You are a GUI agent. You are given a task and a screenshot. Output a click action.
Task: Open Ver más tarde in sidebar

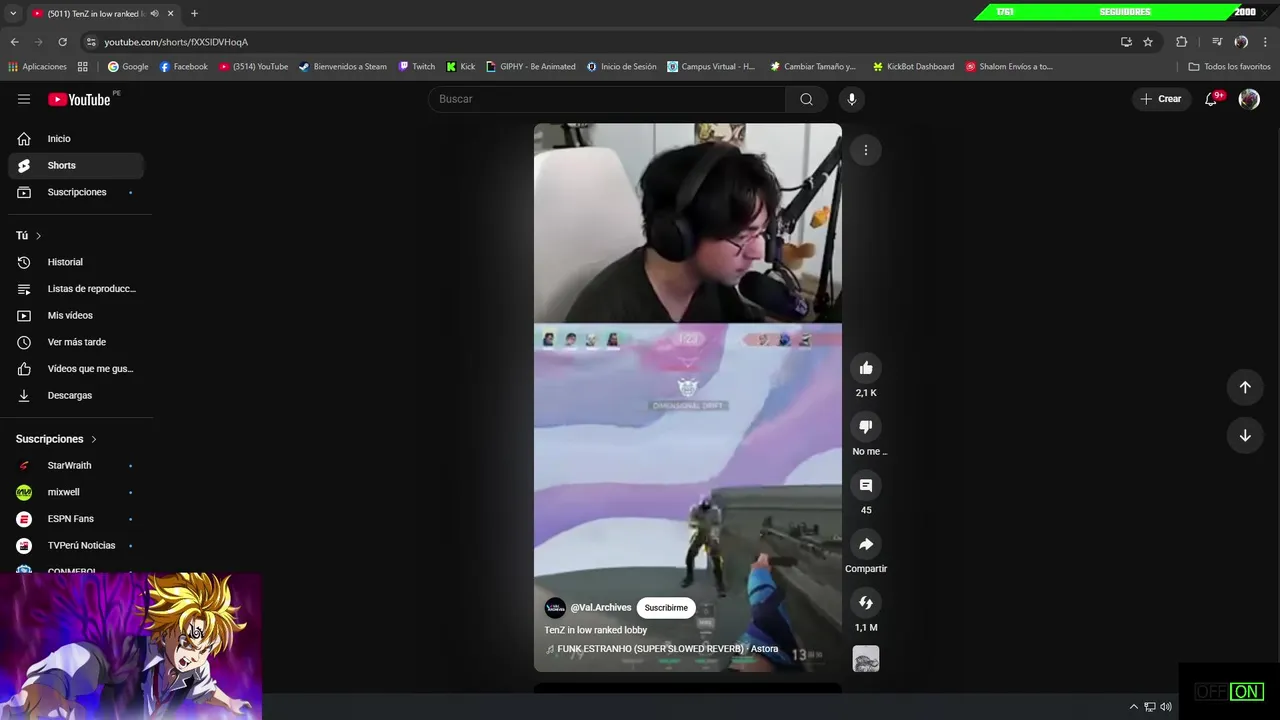[76, 342]
